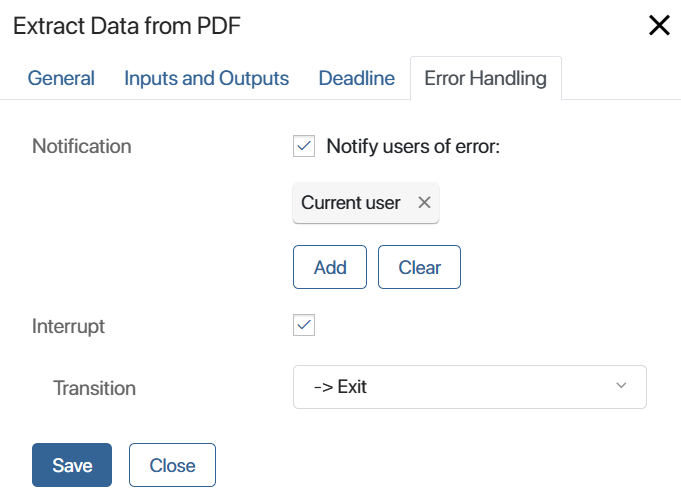Select the Current user chip label
This screenshot has width=681, height=492.
350,203
